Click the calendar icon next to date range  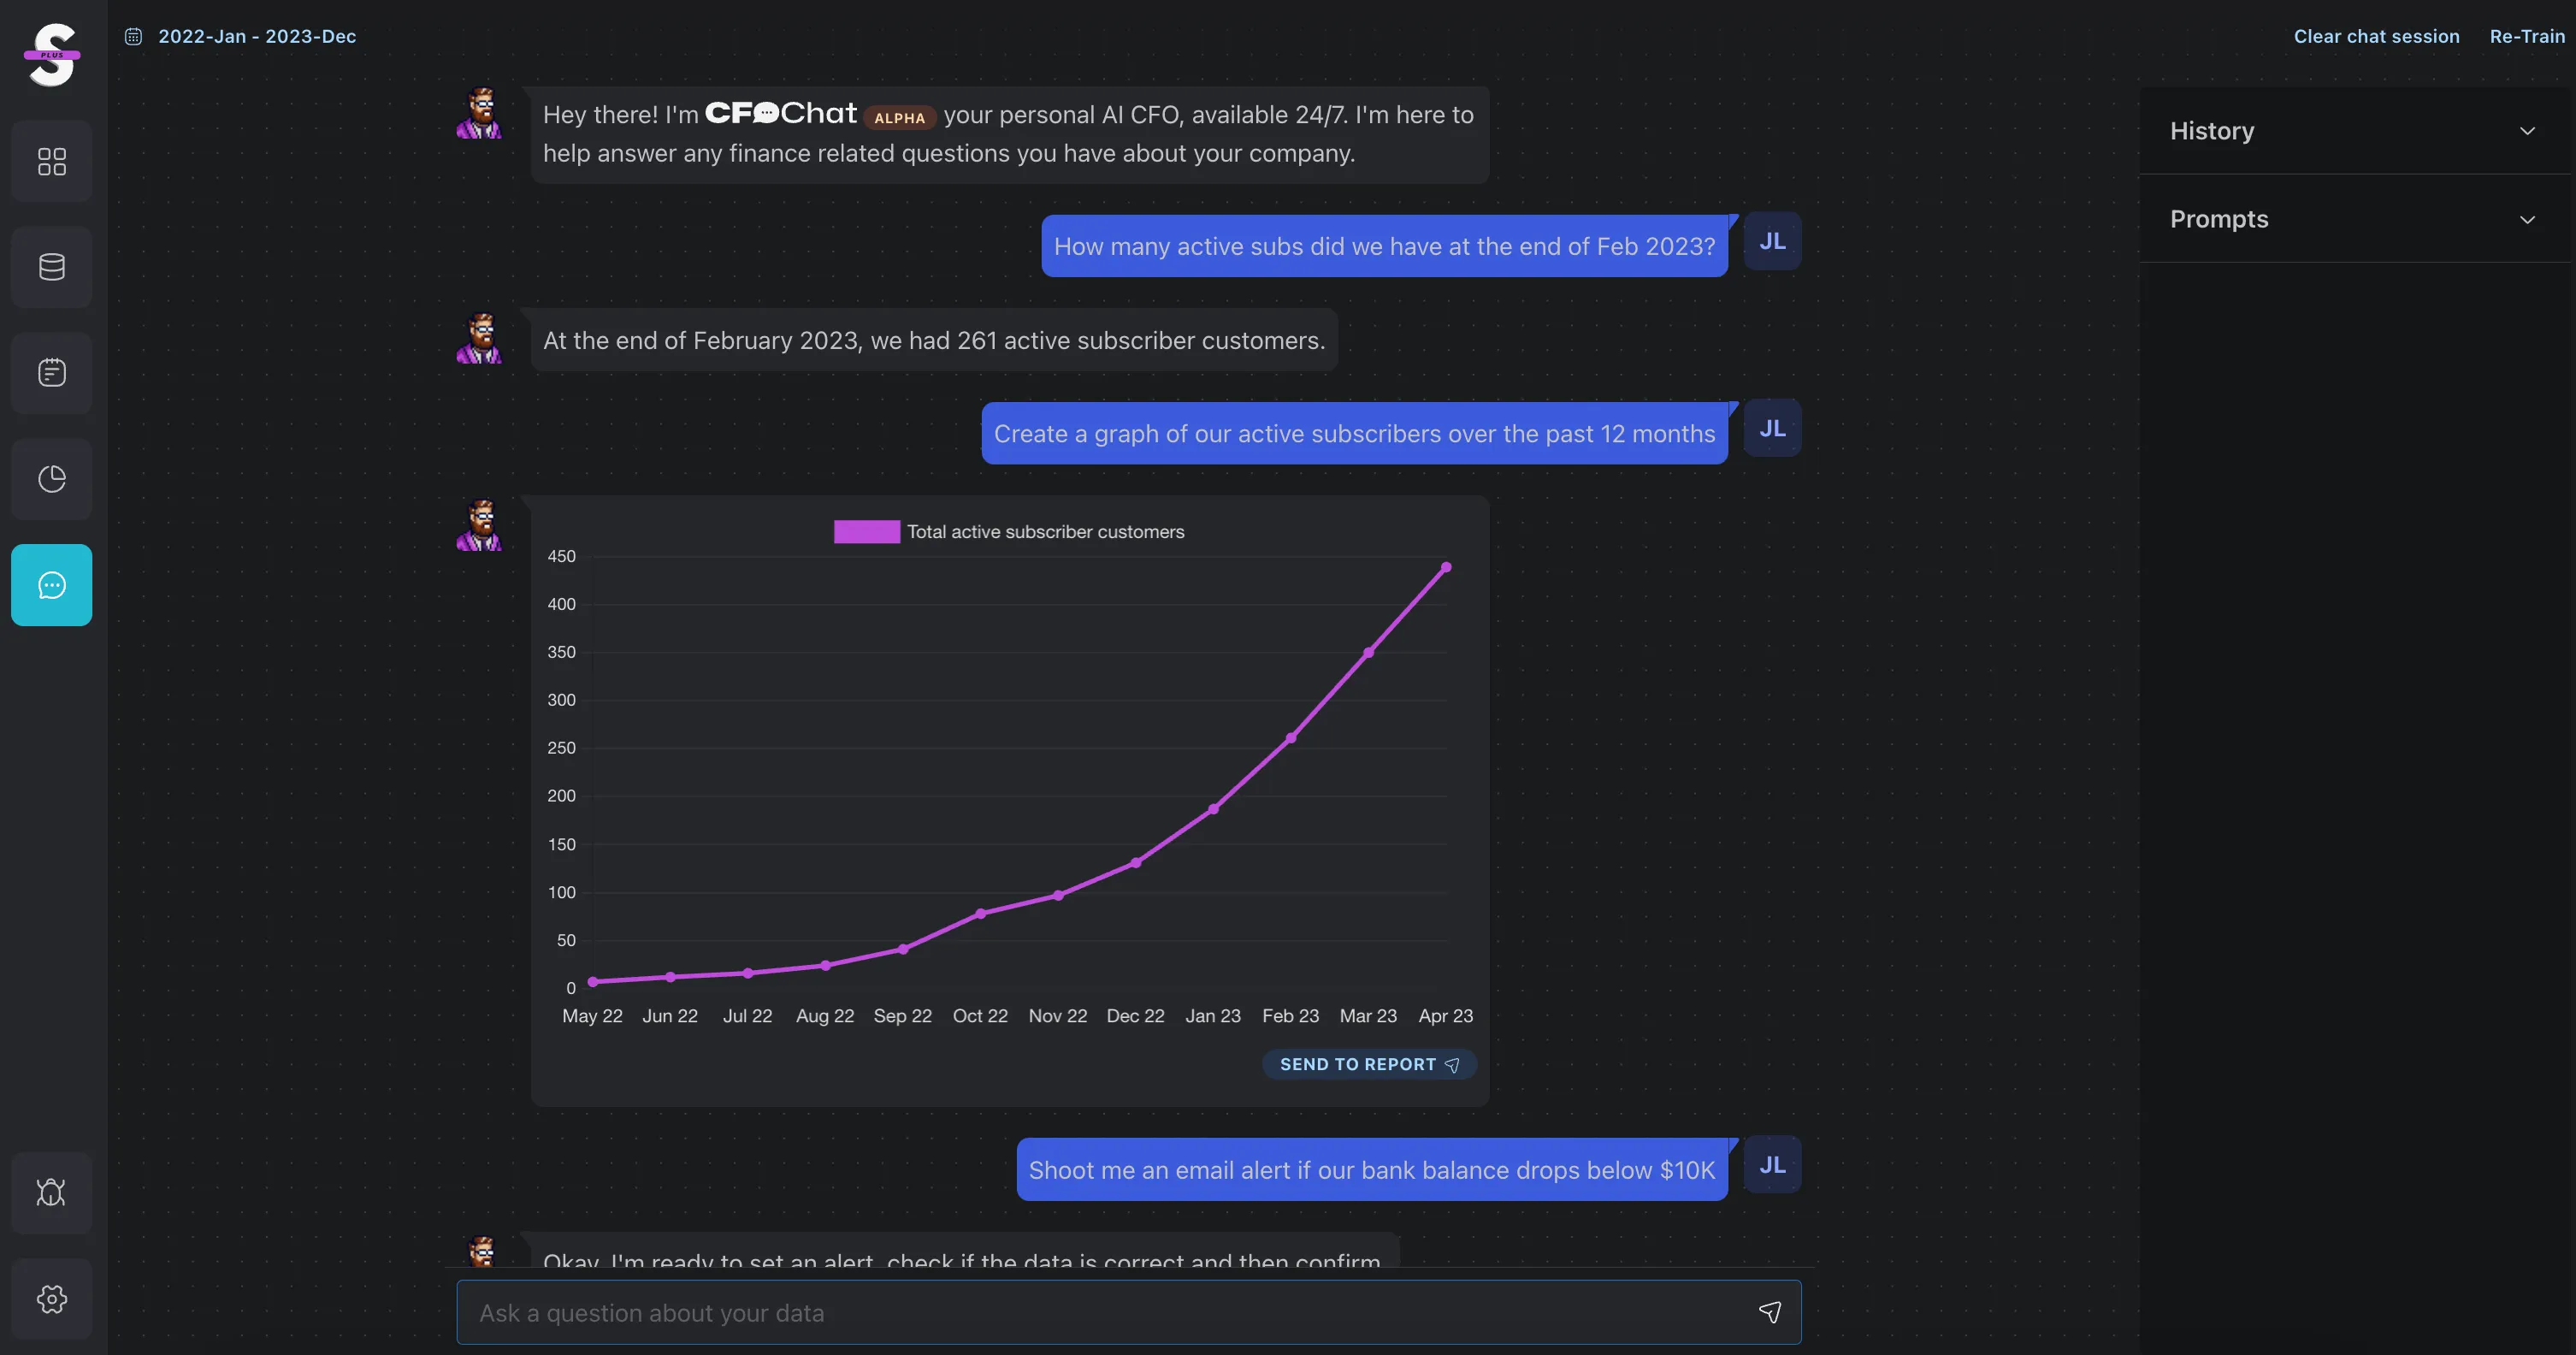click(133, 36)
